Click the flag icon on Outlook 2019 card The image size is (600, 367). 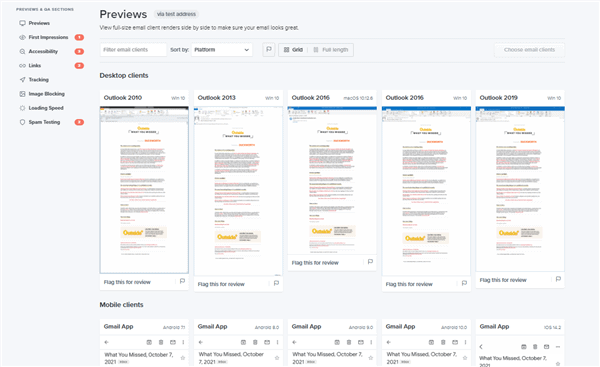point(558,279)
